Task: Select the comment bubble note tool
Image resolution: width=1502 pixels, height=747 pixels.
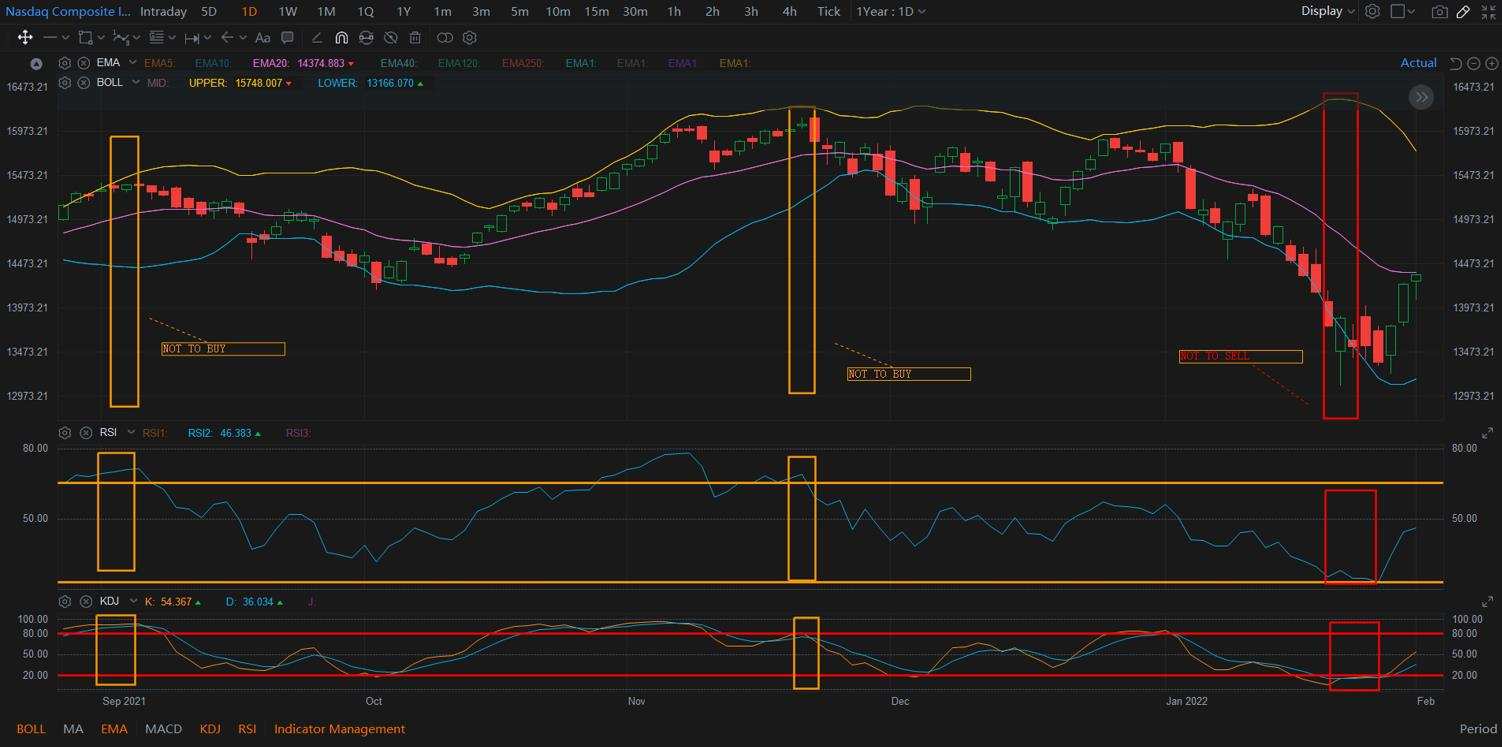Action: [287, 37]
